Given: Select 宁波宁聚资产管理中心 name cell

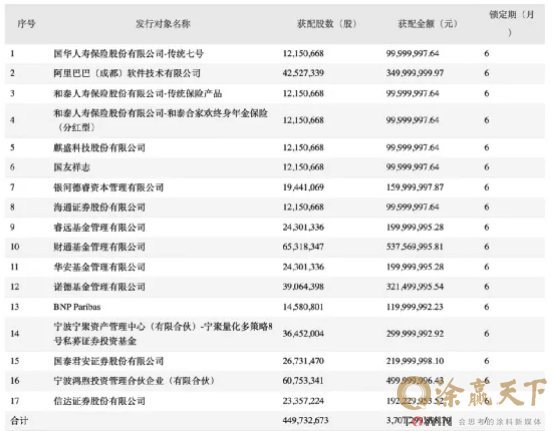Looking at the screenshot, I should tap(163, 334).
